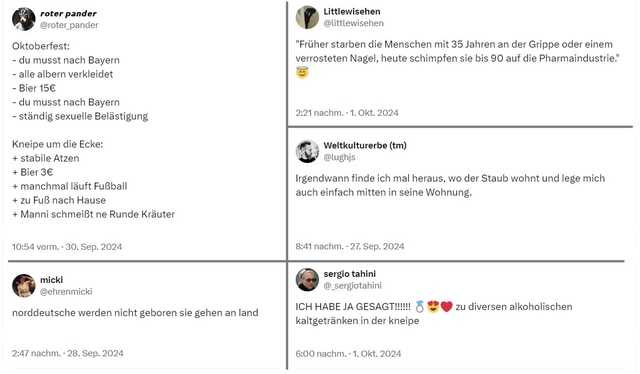Click display name roter pander
This screenshot has height=374, width=640.
click(68, 13)
